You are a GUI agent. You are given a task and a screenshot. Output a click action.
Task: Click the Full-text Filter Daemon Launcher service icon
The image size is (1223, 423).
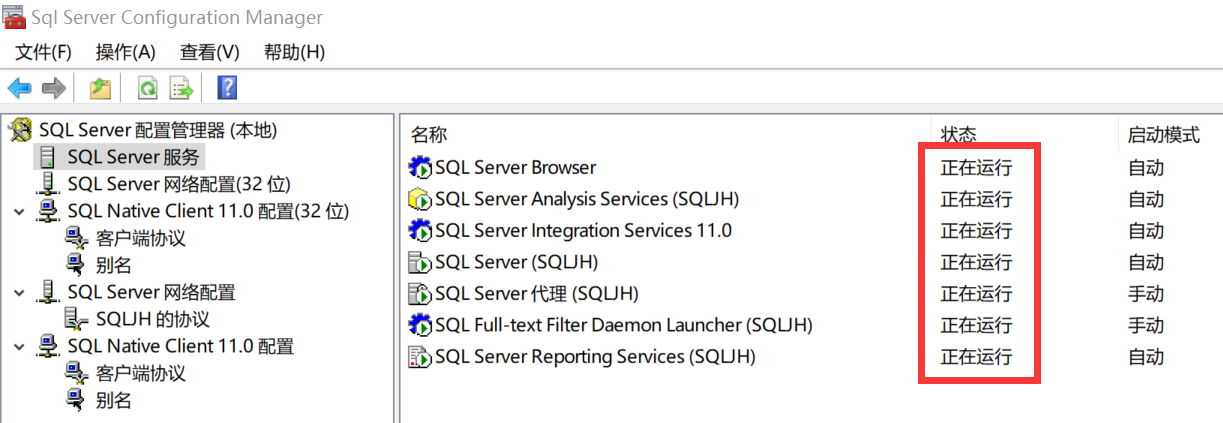(x=420, y=325)
